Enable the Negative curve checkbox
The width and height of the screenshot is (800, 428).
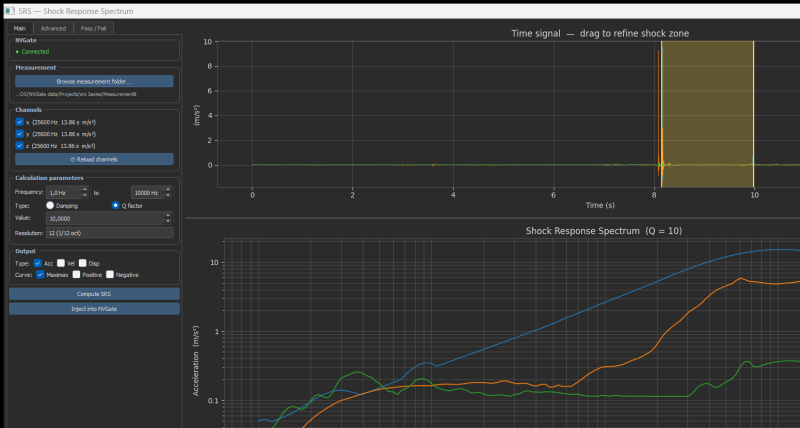(x=110, y=274)
